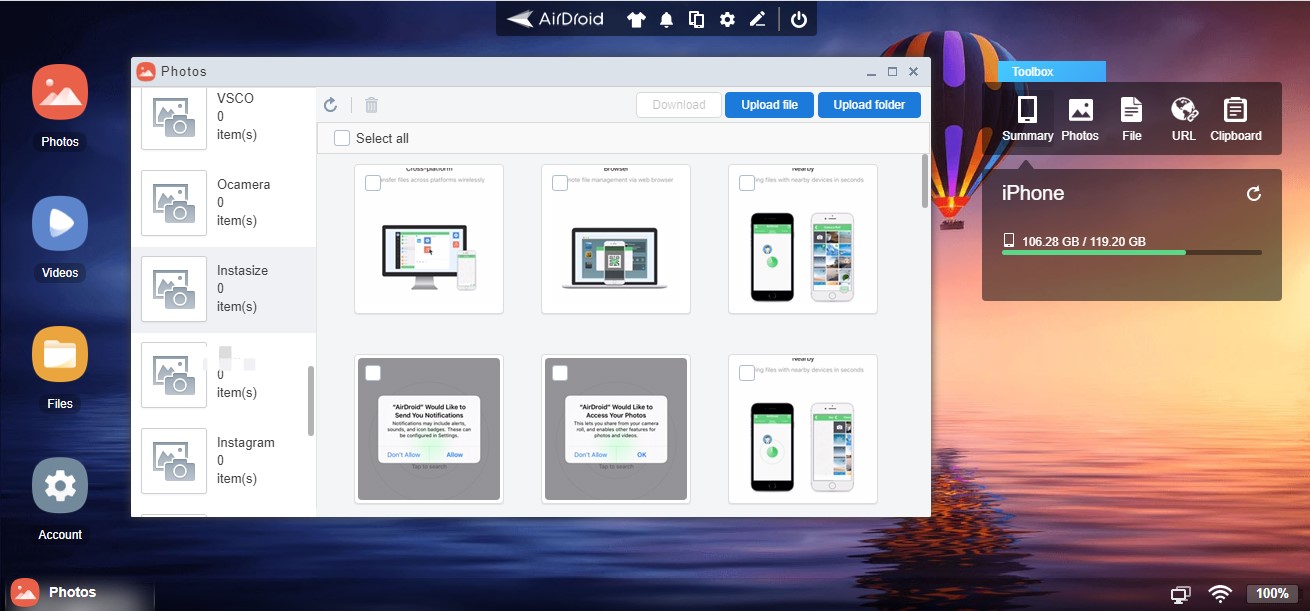Click the Download button
1310x611 pixels.
coord(679,105)
